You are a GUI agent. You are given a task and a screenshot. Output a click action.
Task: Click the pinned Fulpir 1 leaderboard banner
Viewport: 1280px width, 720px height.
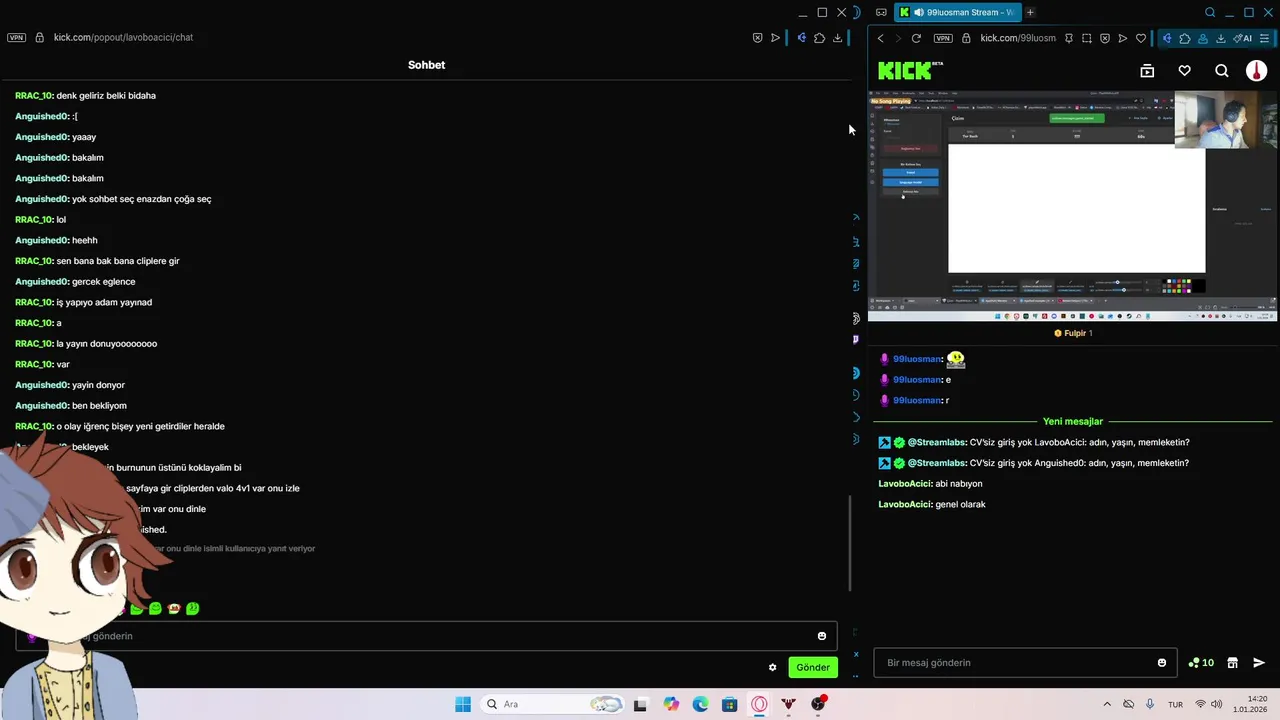click(x=1073, y=333)
